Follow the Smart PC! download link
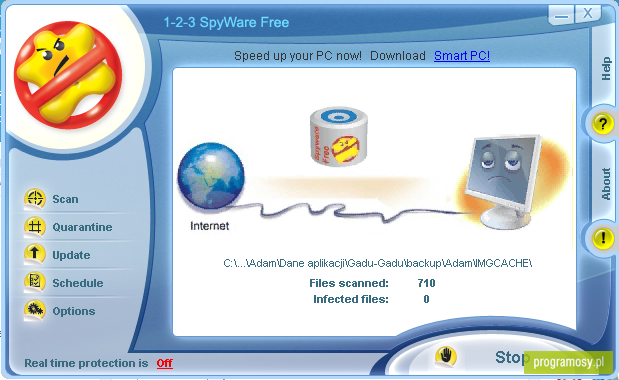Screen dimensions: 619x380 tap(462, 56)
